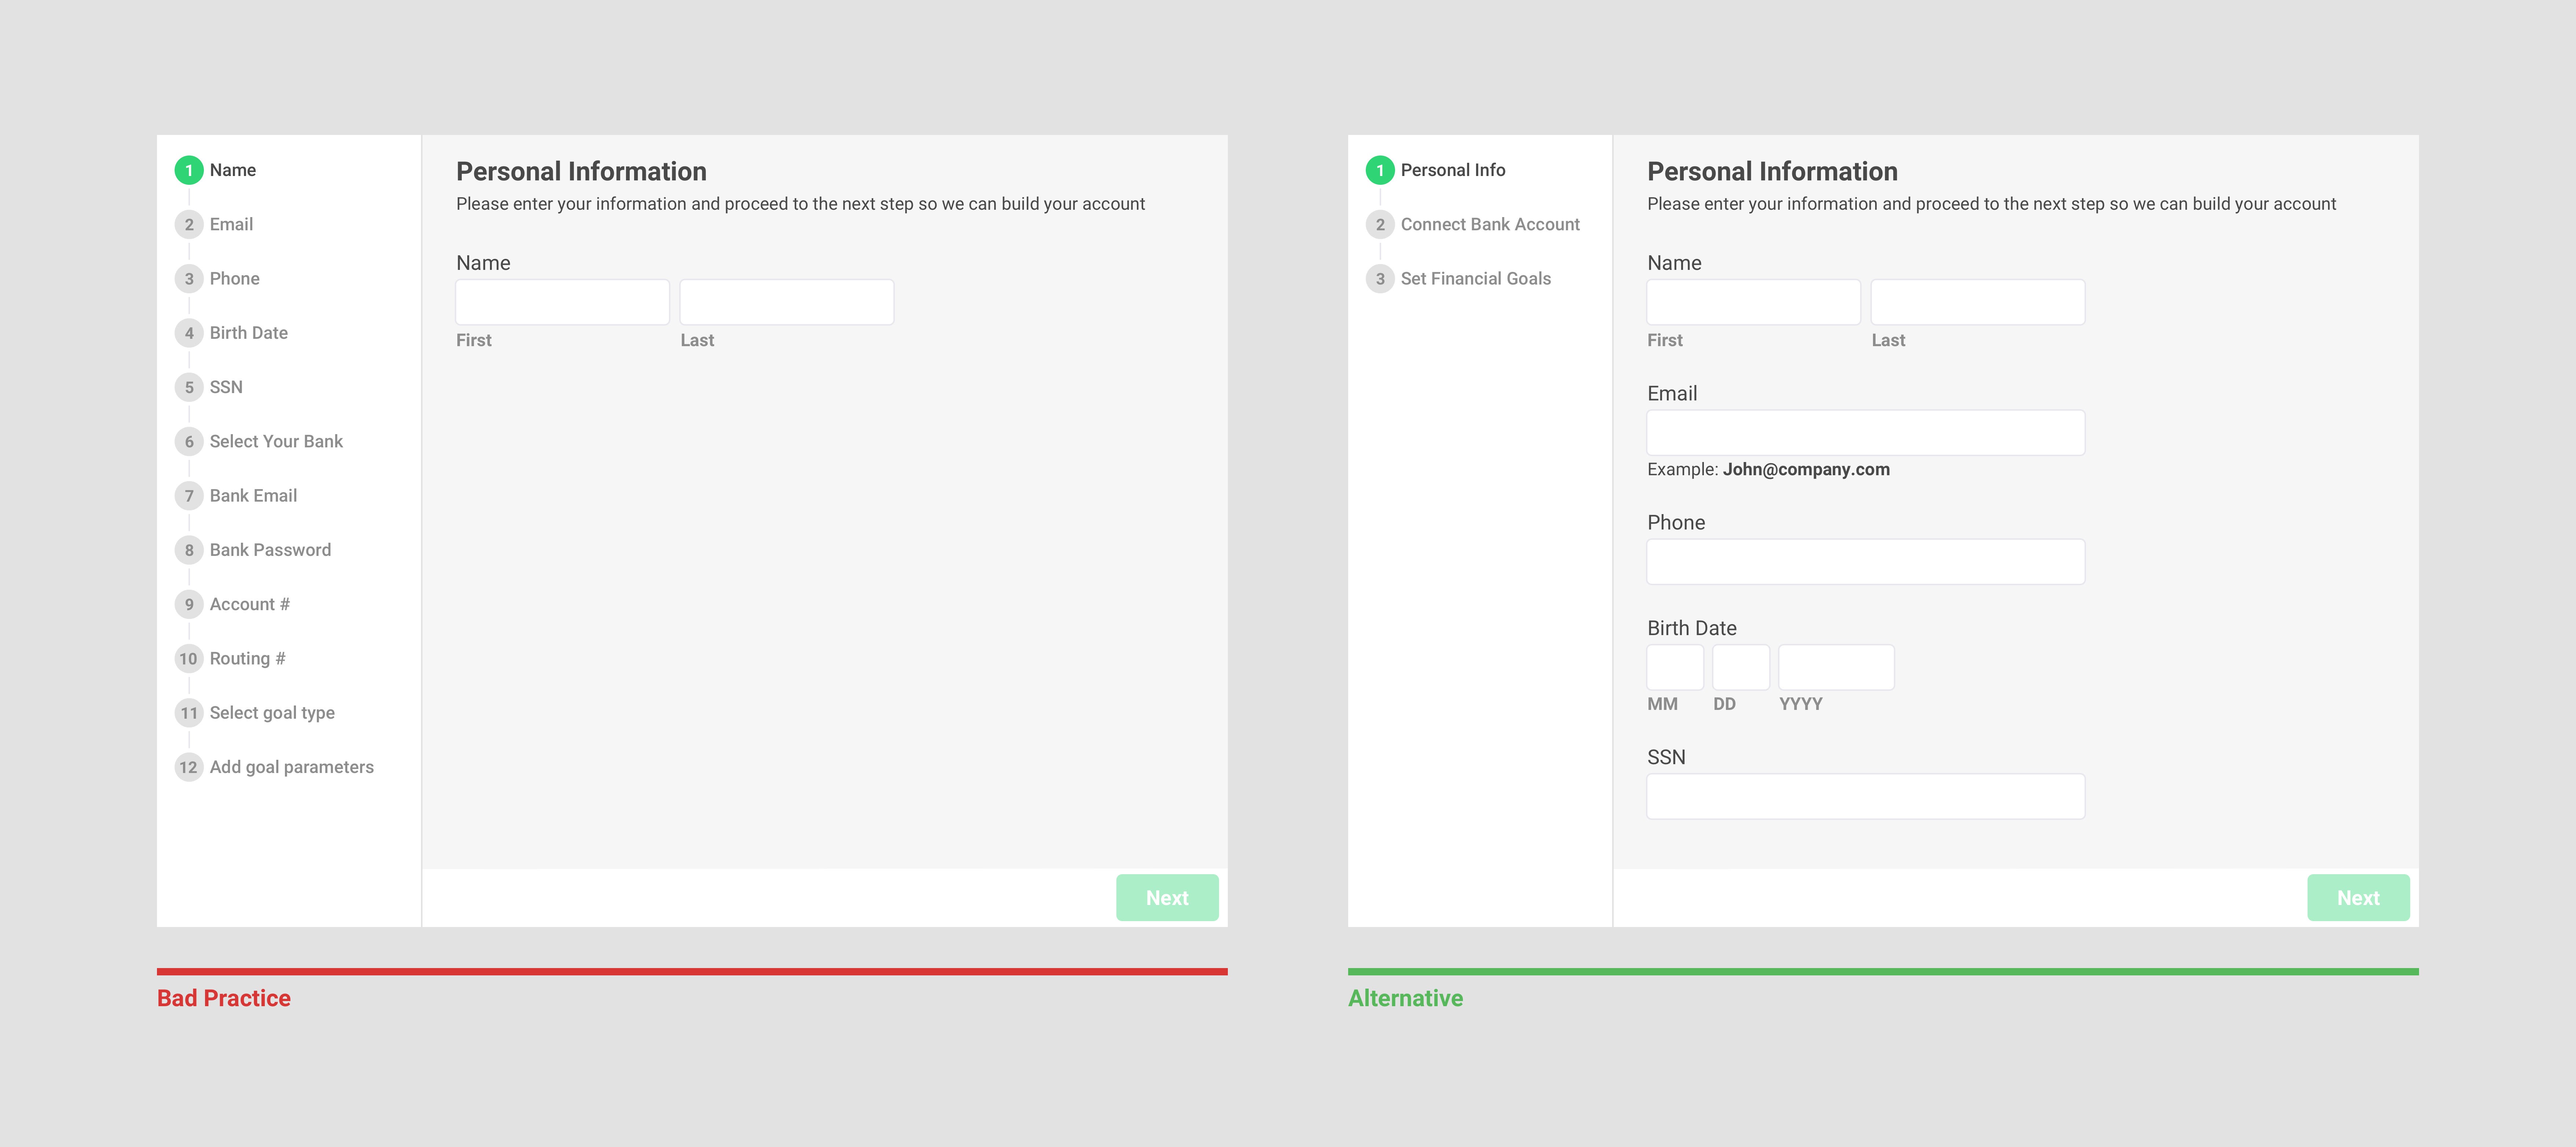Image resolution: width=2576 pixels, height=1147 pixels.
Task: Jump to the Bank Password step
Action: tap(270, 550)
